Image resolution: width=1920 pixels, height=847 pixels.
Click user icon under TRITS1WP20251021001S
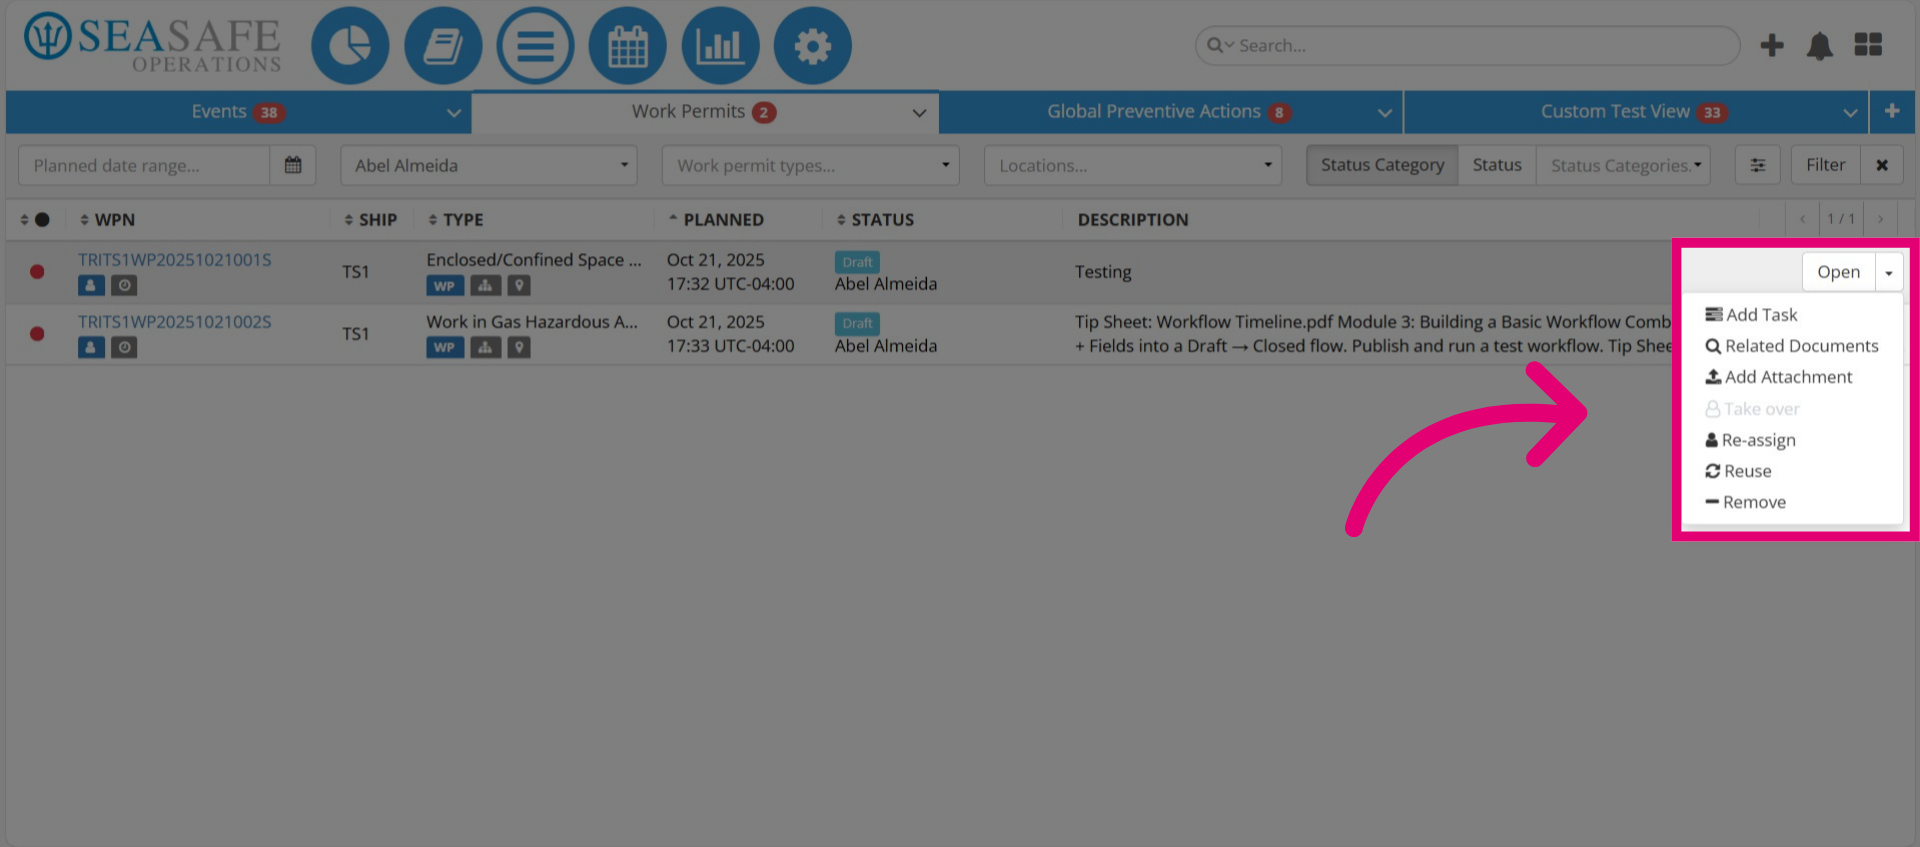tap(91, 285)
